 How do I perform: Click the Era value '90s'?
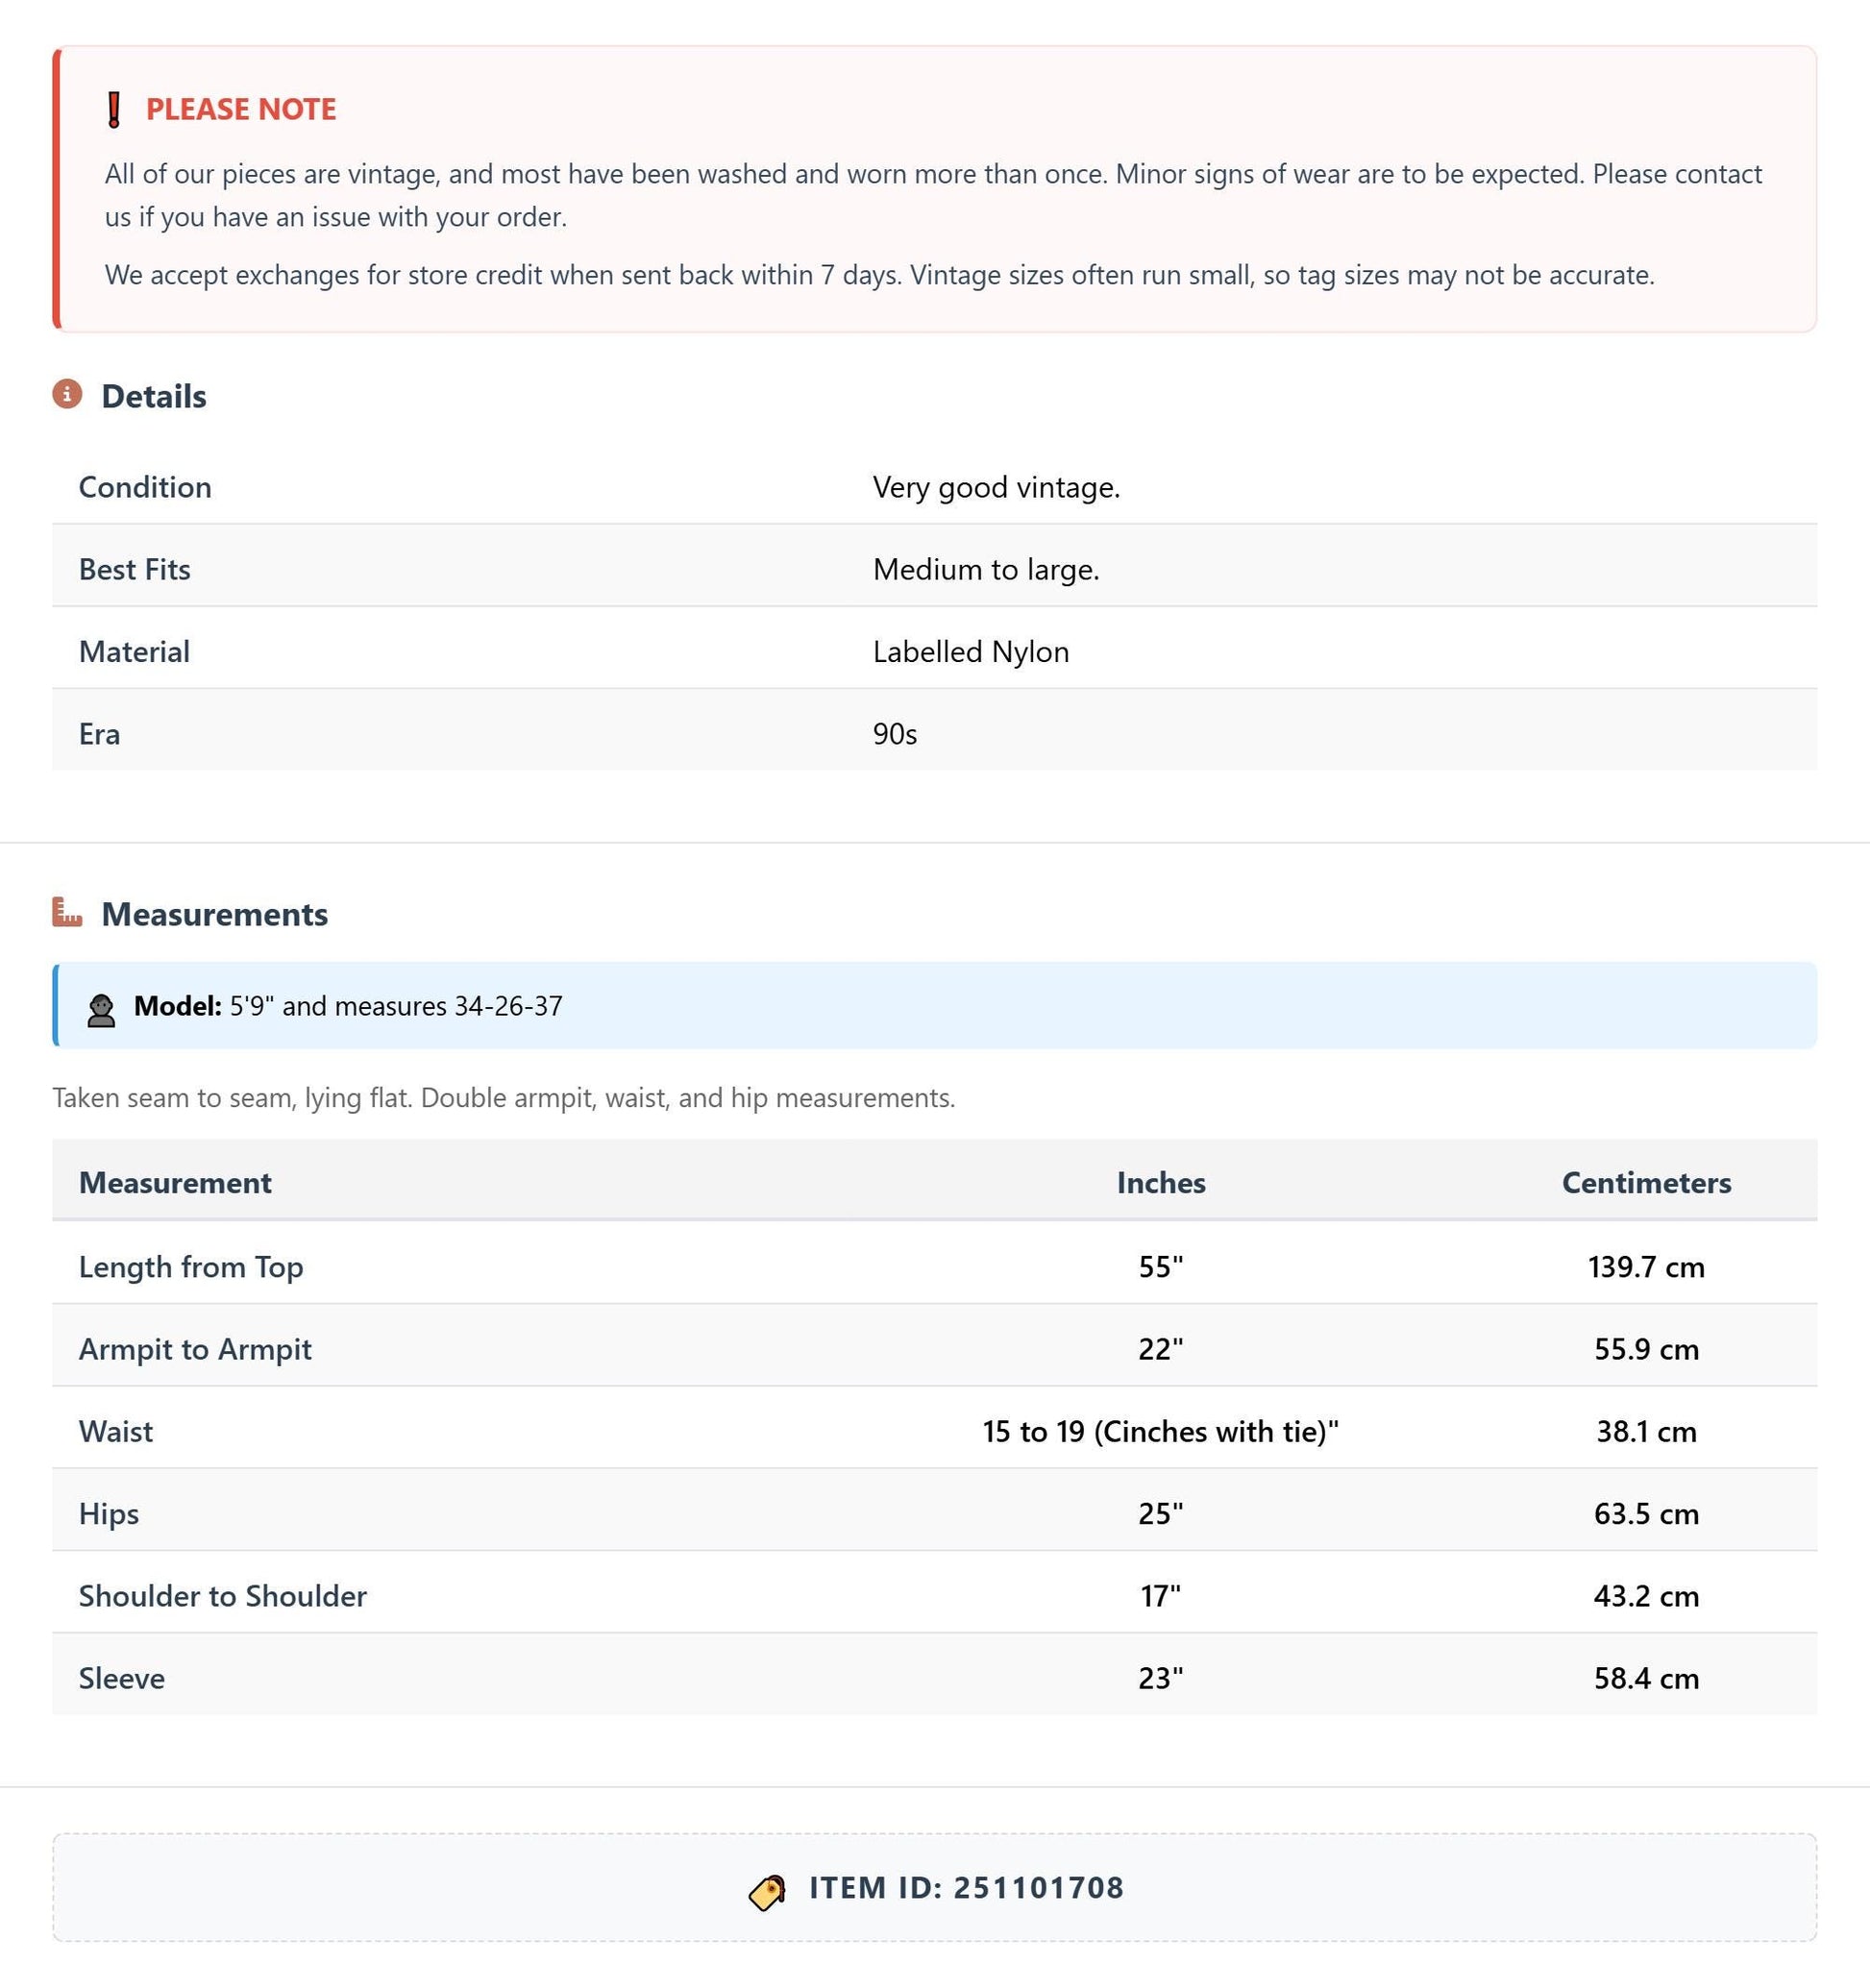click(x=895, y=734)
